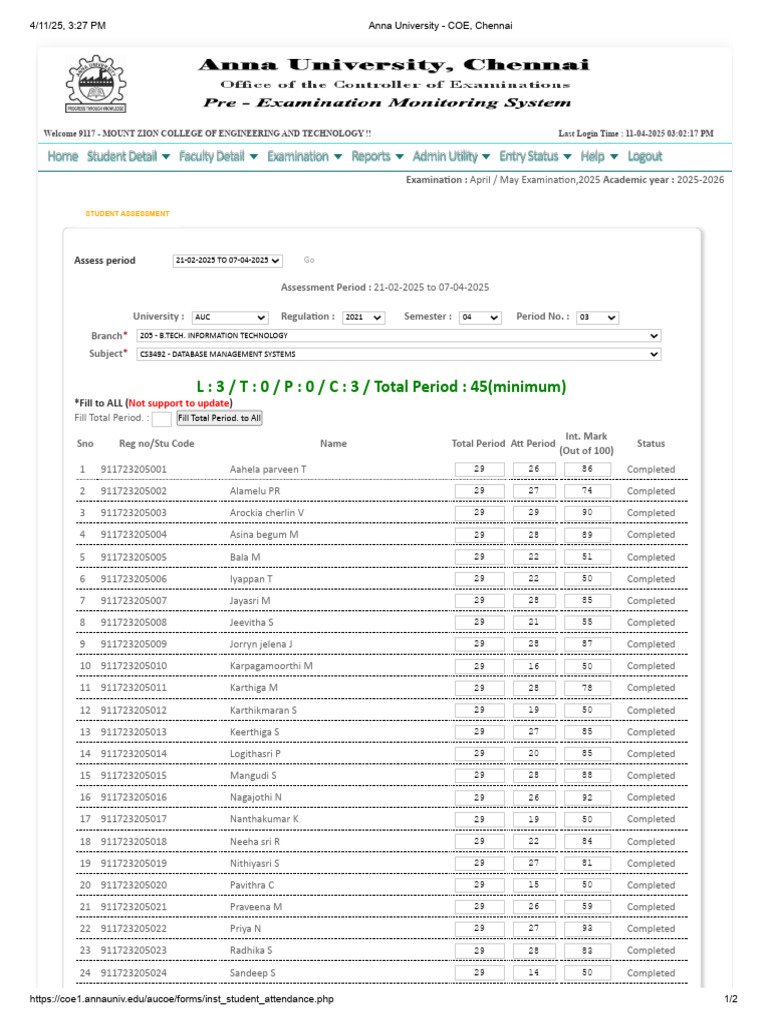
Task: Click Completed status for Jayasri M
Action: coord(650,601)
